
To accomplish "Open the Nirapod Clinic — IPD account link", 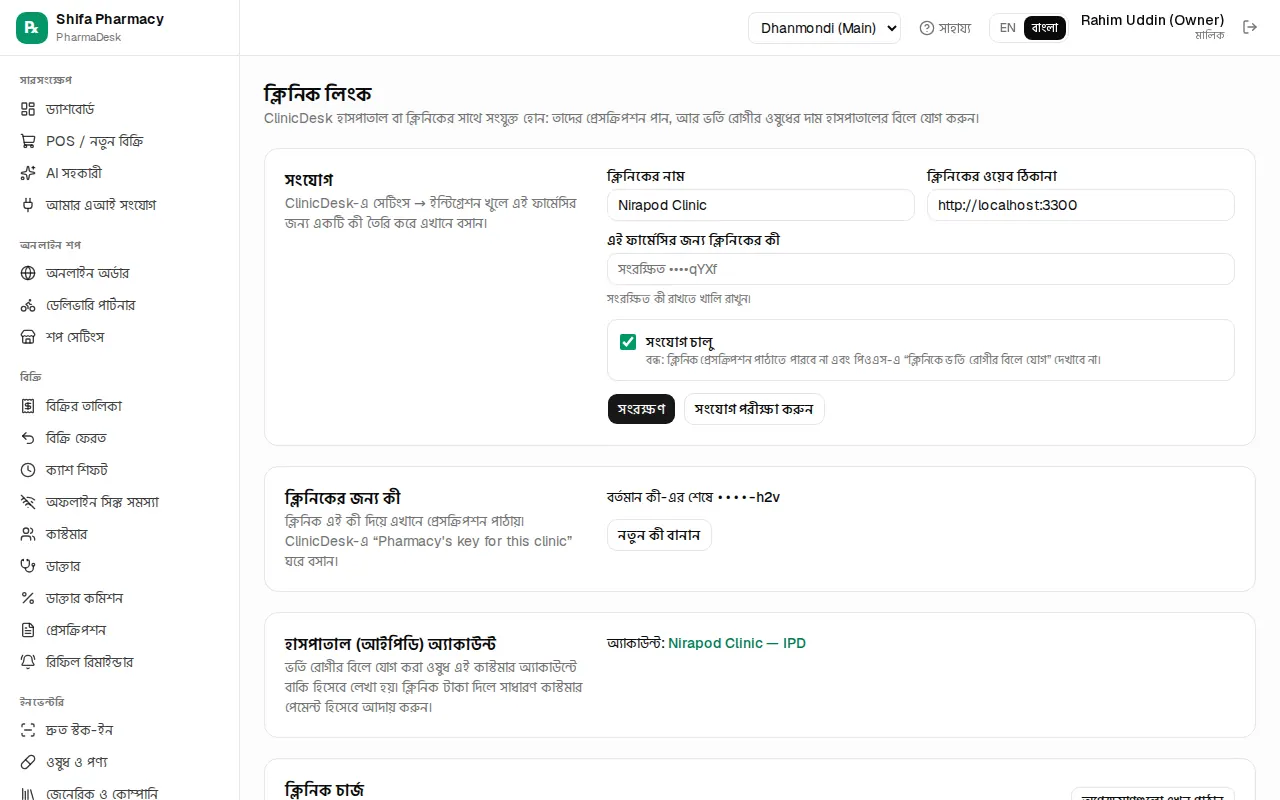I will point(737,643).
